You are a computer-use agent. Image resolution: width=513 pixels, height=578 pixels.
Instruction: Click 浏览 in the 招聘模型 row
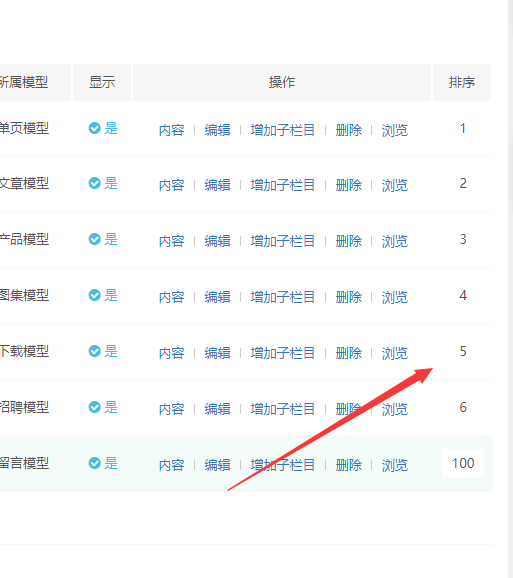tap(395, 409)
